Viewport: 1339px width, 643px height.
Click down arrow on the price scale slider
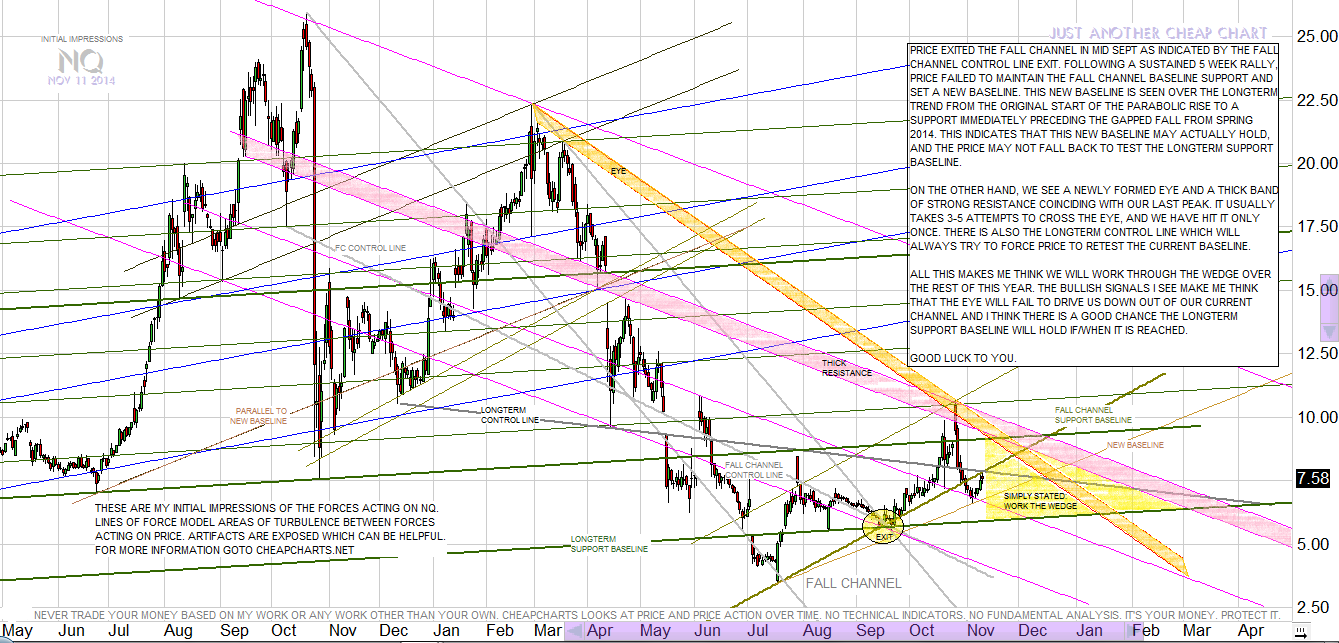pos(1328,331)
